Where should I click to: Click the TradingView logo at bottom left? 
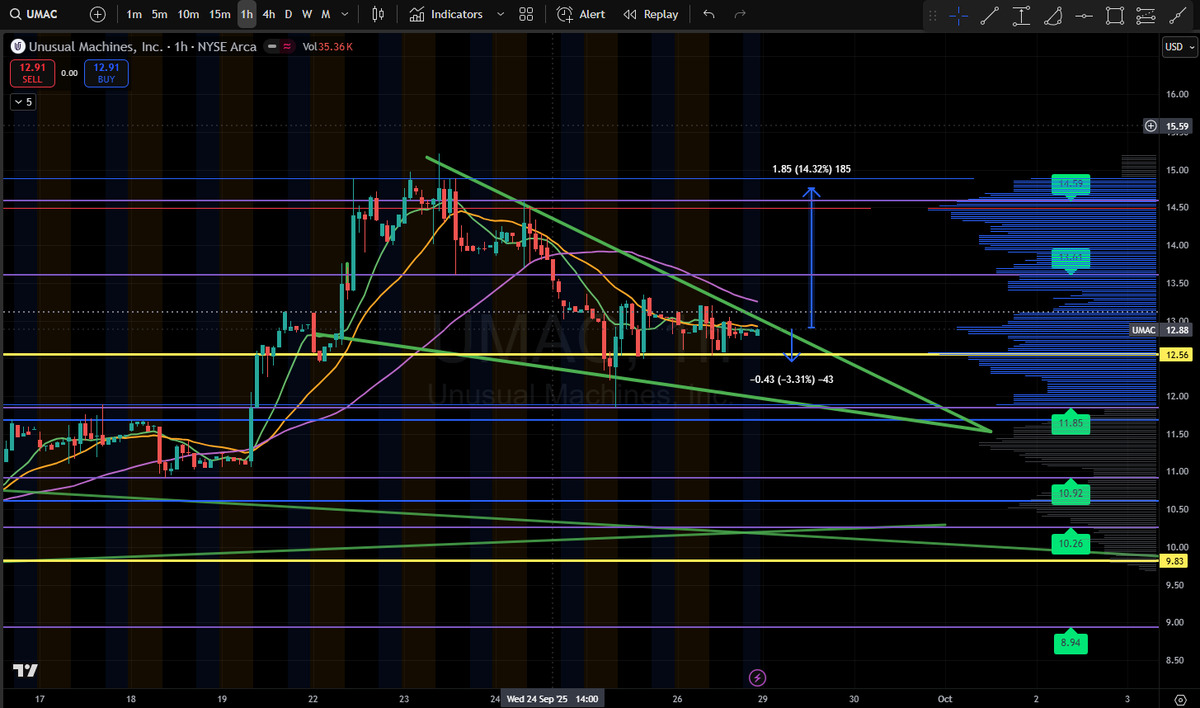[25, 671]
